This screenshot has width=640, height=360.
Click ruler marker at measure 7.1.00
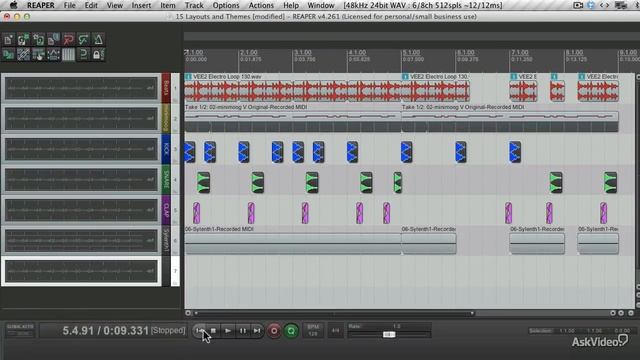520,53
